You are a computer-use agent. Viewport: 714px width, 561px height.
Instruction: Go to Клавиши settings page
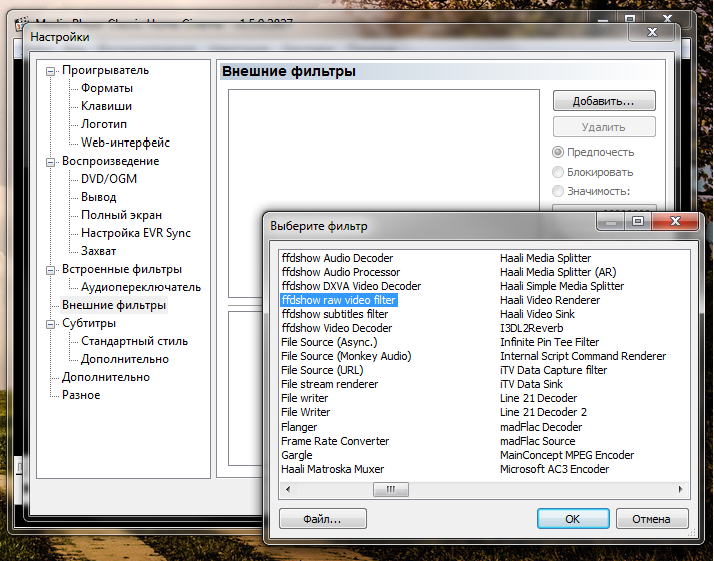(106, 106)
